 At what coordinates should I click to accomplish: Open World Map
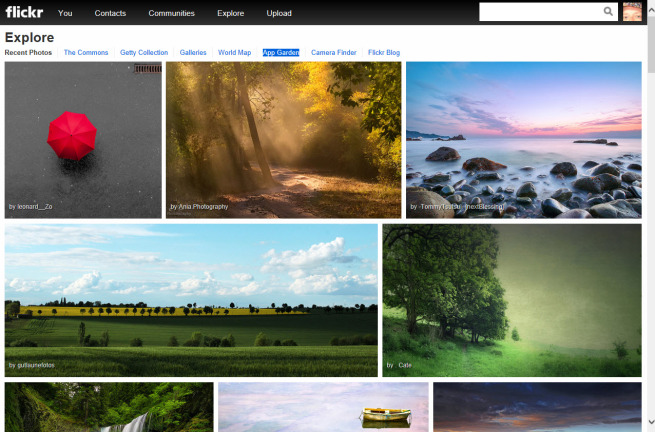coord(235,52)
